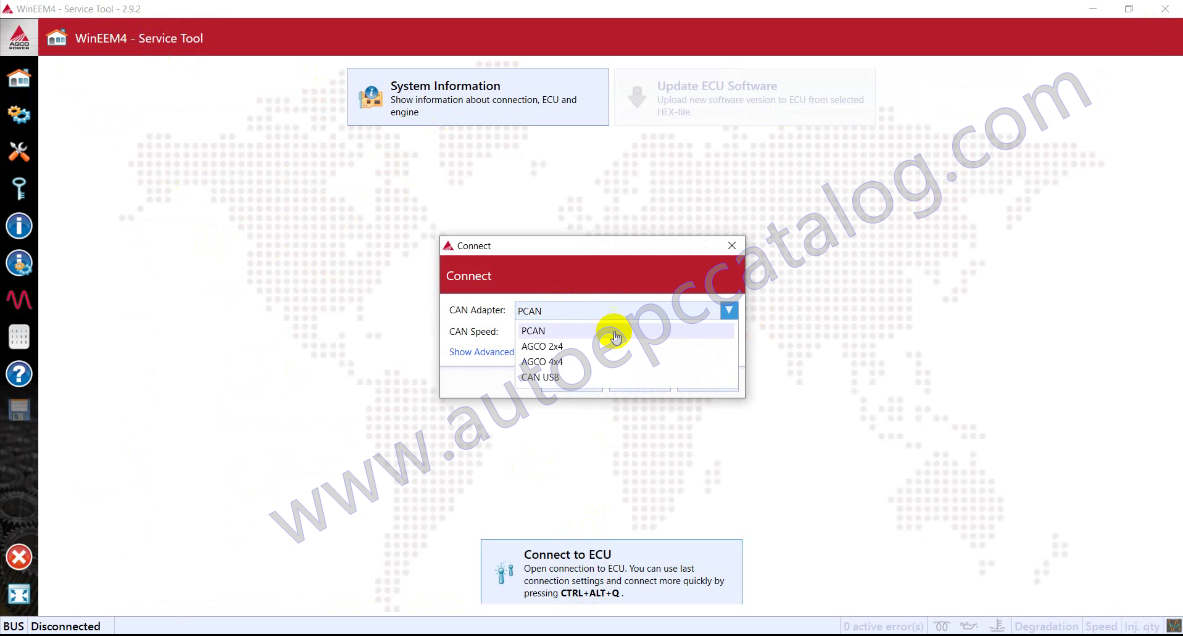
Task: Click the glow plug status icon
Action: click(942, 626)
